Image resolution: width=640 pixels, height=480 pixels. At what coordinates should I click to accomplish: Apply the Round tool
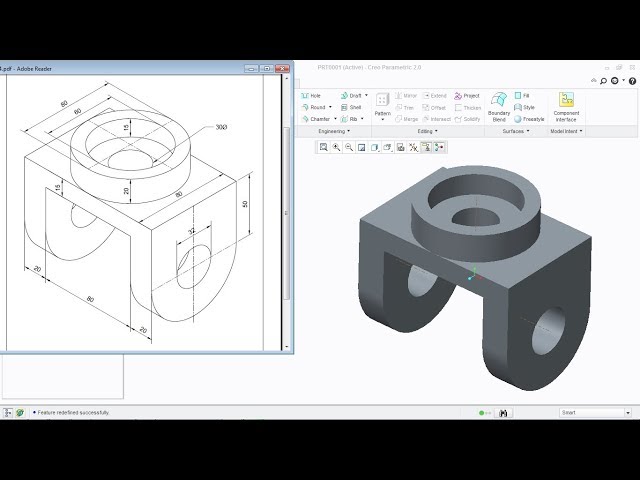pos(313,107)
